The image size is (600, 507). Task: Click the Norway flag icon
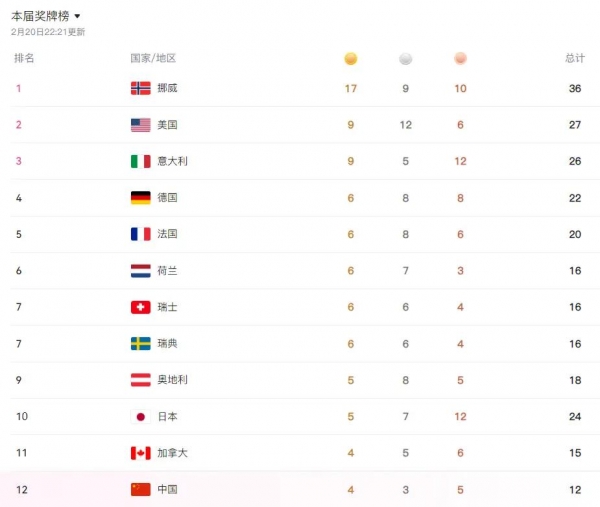coord(141,89)
